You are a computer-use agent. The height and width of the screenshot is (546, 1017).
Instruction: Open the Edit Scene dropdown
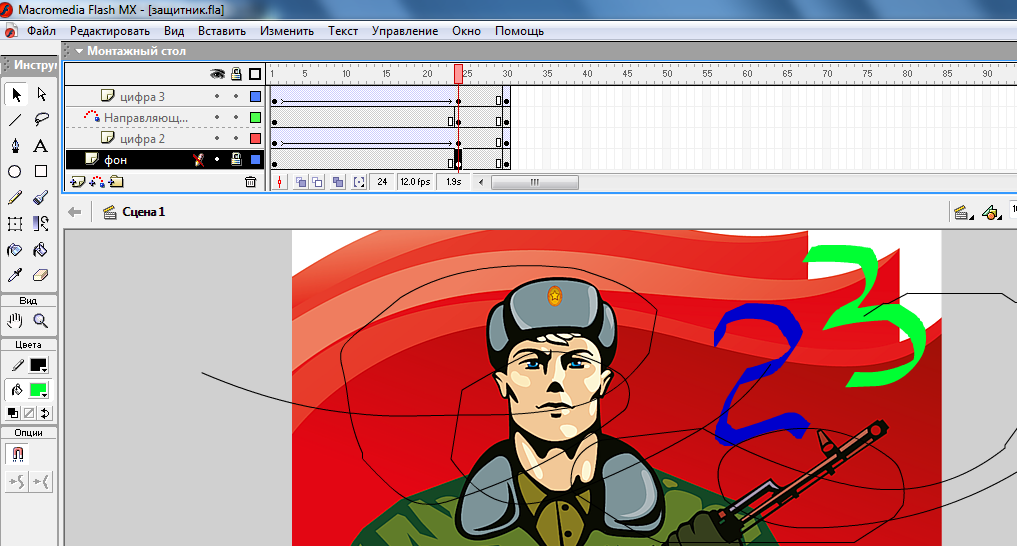tap(963, 212)
